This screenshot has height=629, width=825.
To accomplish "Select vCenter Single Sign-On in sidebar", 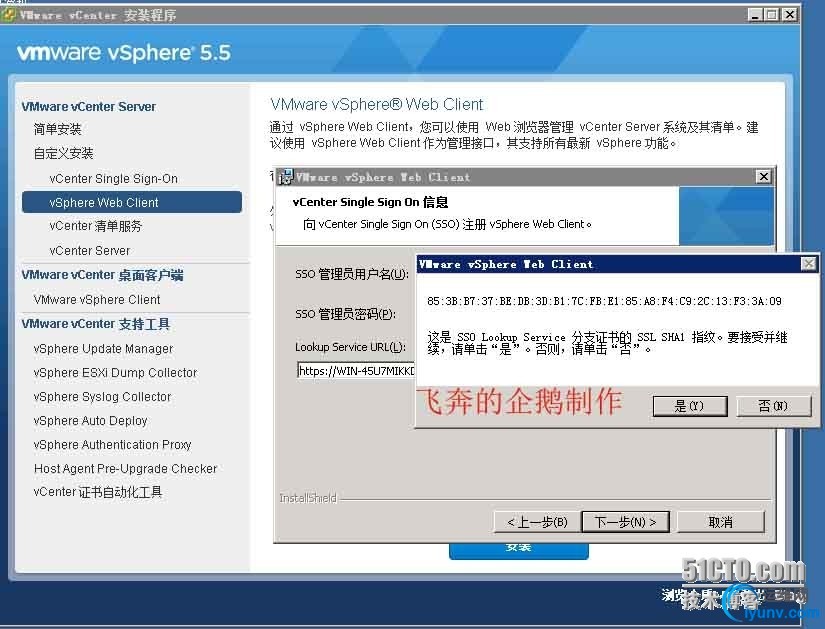I will (113, 179).
